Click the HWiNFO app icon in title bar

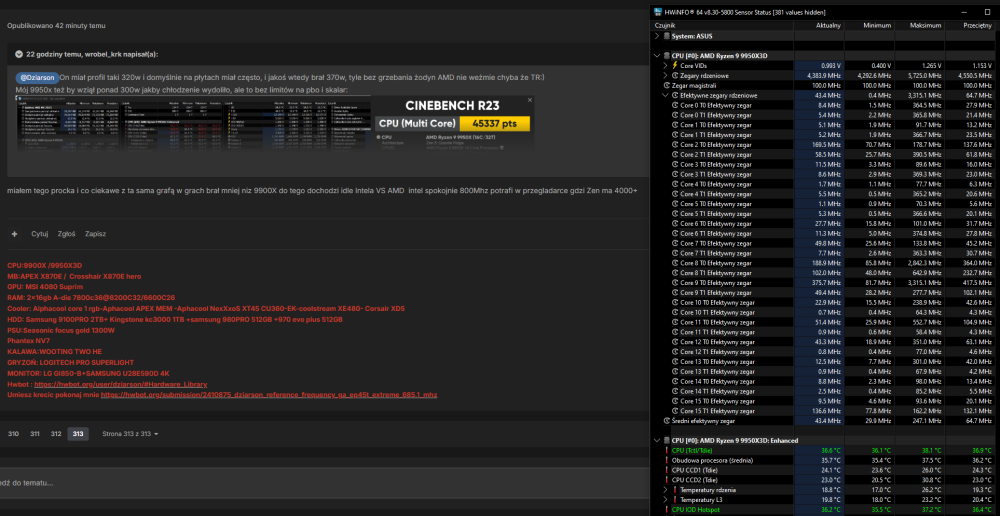pyautogui.click(x=658, y=12)
